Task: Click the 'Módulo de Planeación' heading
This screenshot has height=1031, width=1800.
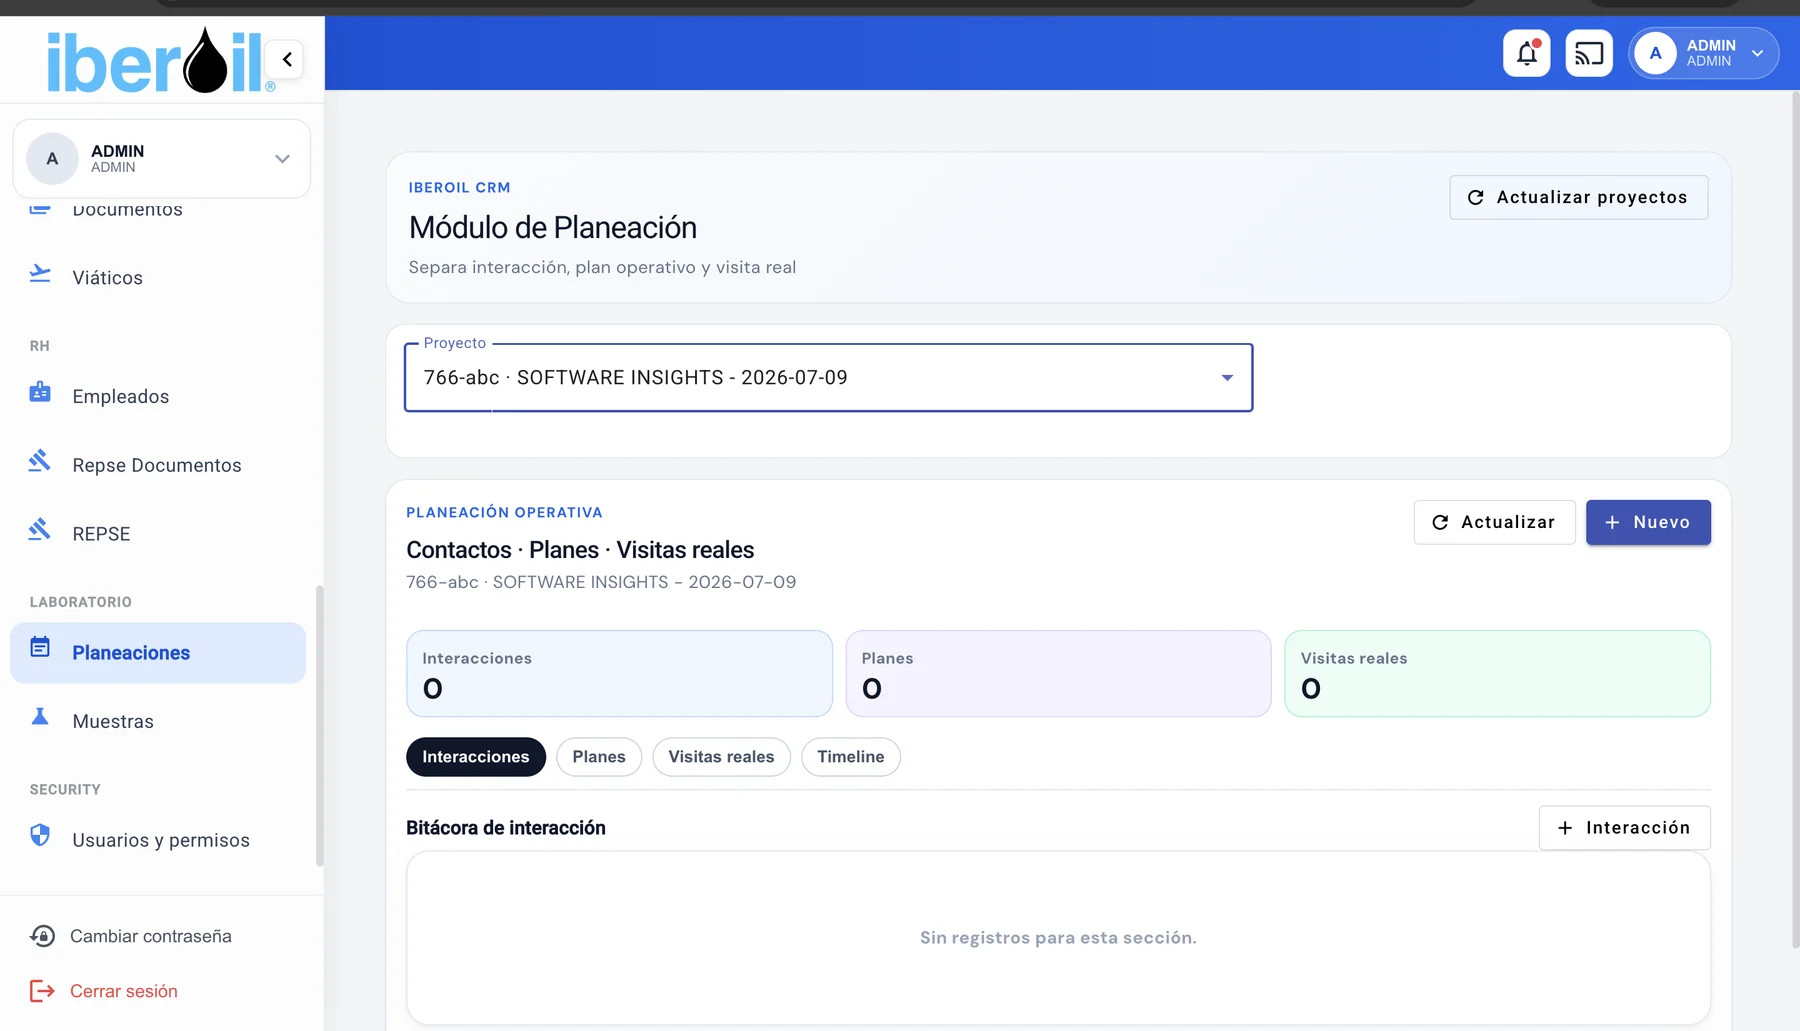Action: [x=553, y=227]
